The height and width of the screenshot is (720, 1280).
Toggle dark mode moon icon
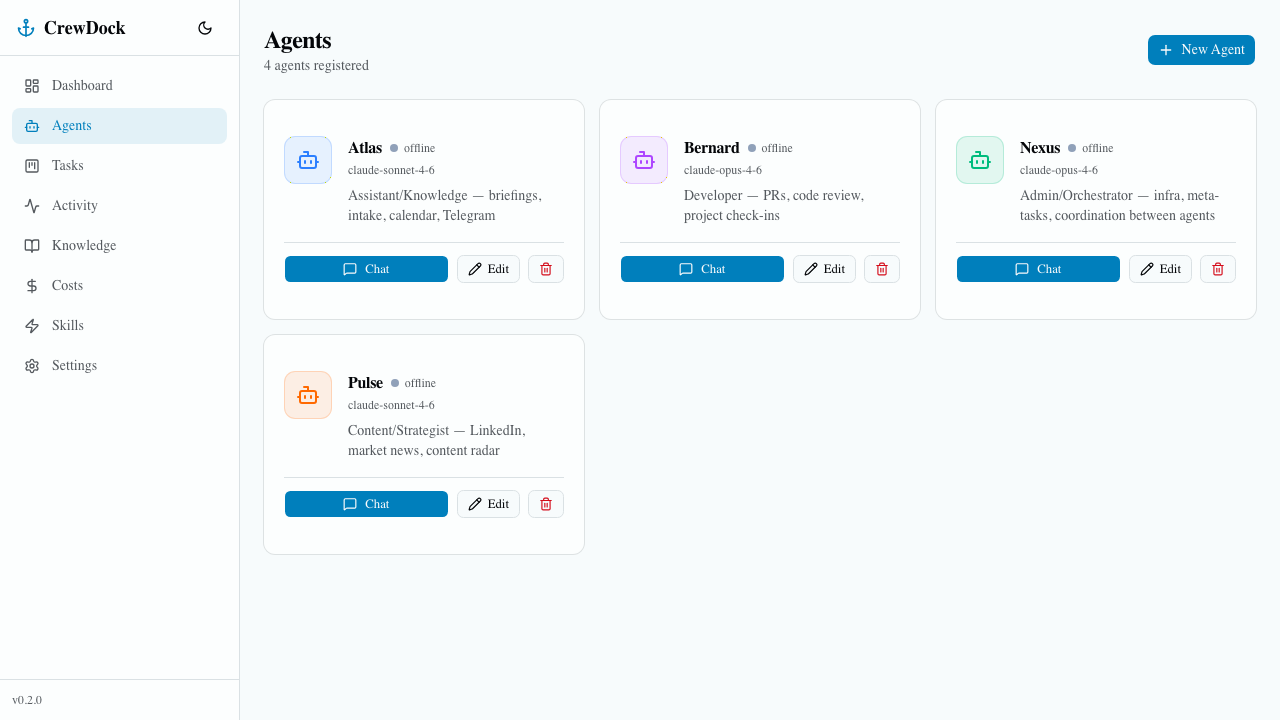pos(205,28)
